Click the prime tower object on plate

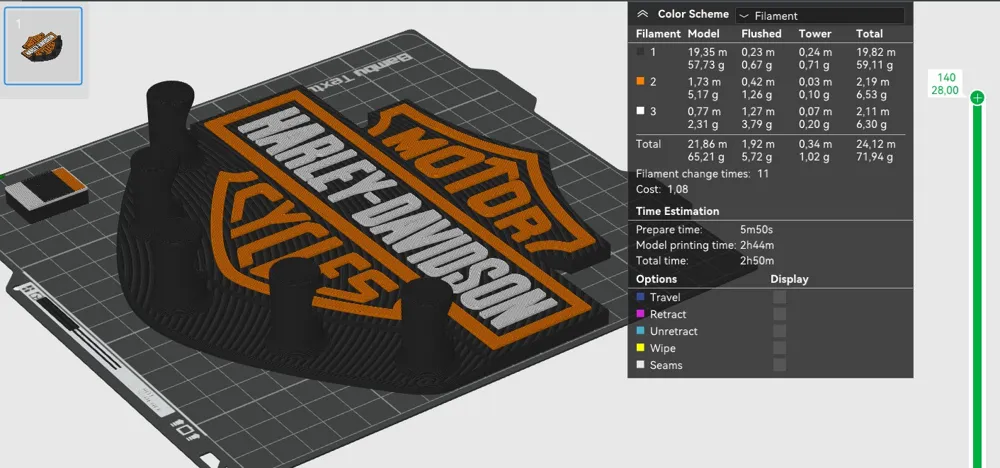click(46, 194)
